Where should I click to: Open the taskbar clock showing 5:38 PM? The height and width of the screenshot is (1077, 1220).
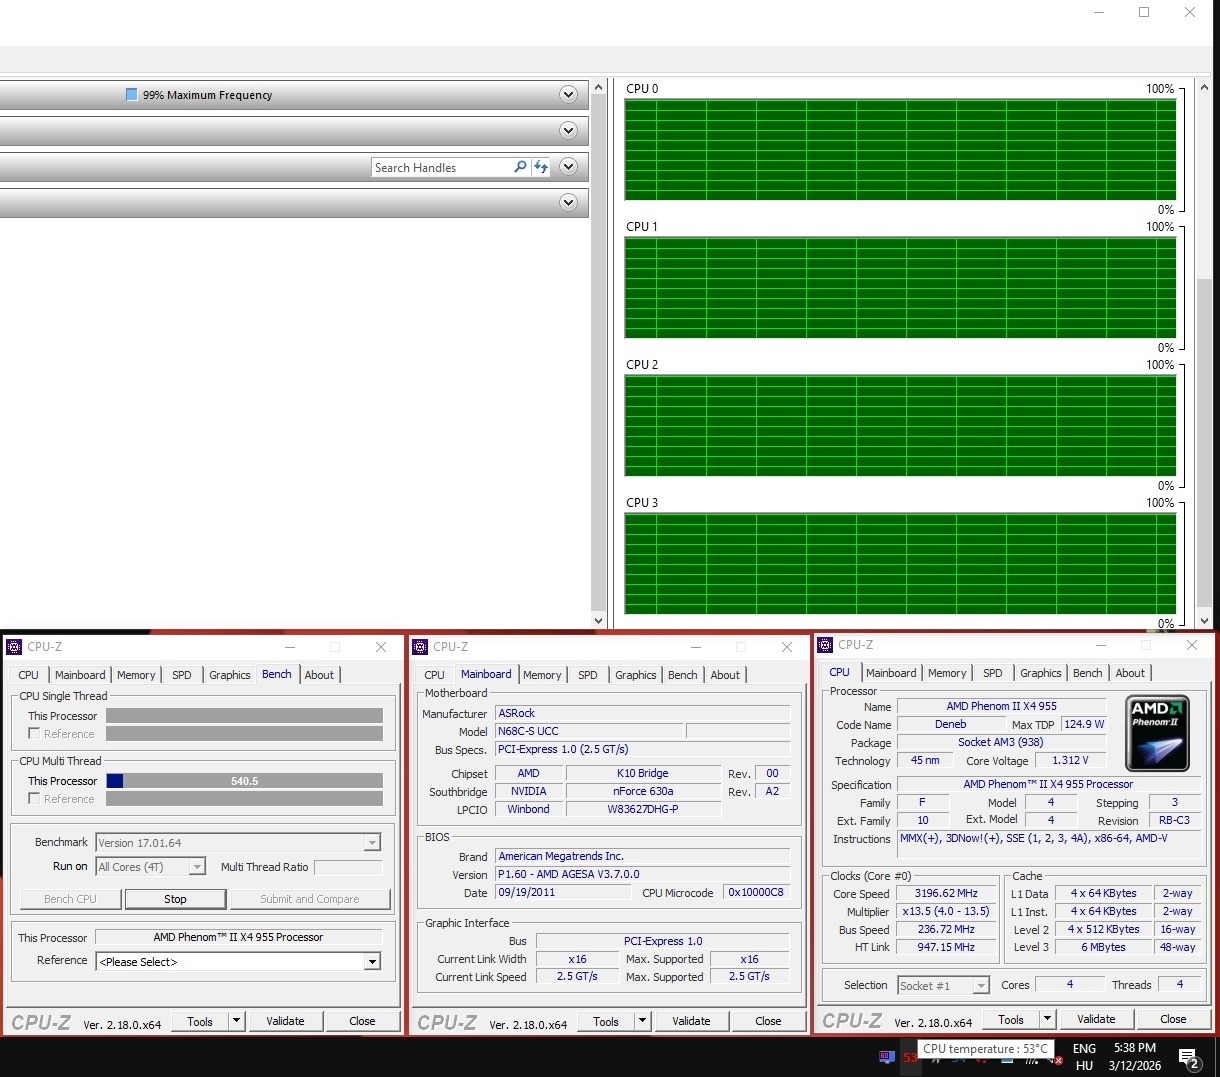pos(1135,1057)
